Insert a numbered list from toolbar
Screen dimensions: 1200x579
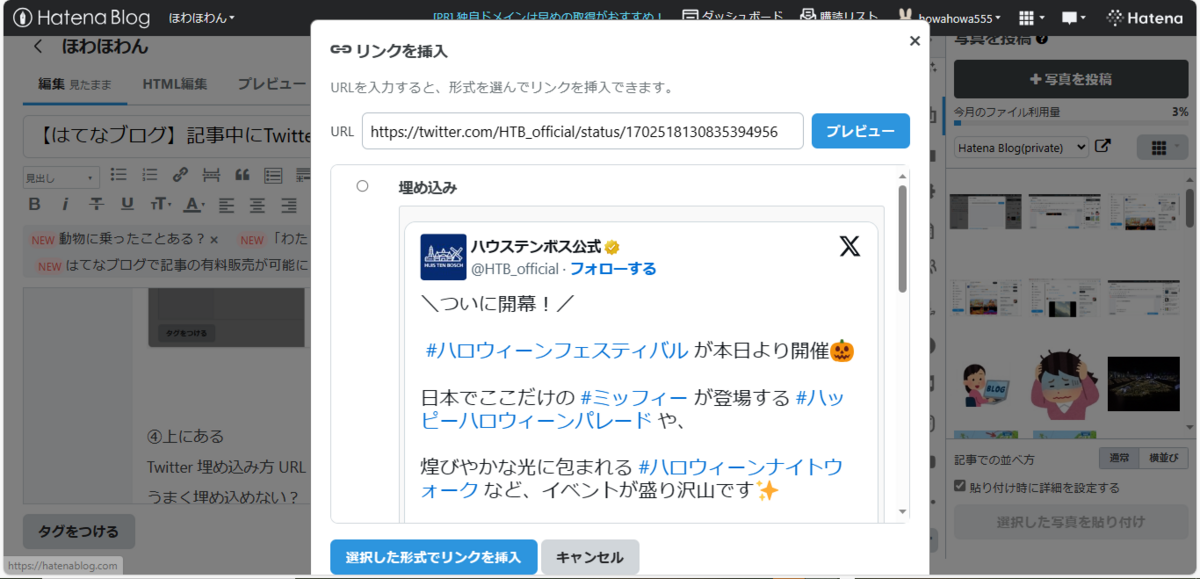[x=149, y=175]
